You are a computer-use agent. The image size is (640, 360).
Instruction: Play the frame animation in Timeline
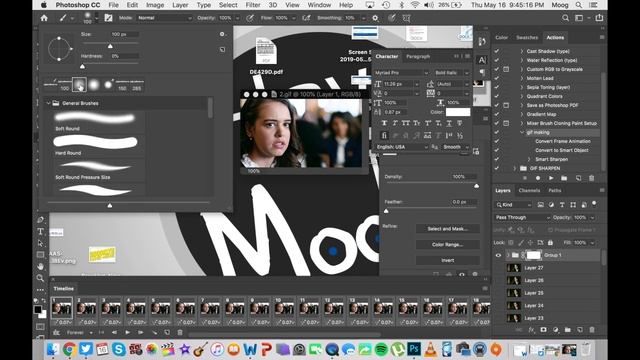coord(128,333)
